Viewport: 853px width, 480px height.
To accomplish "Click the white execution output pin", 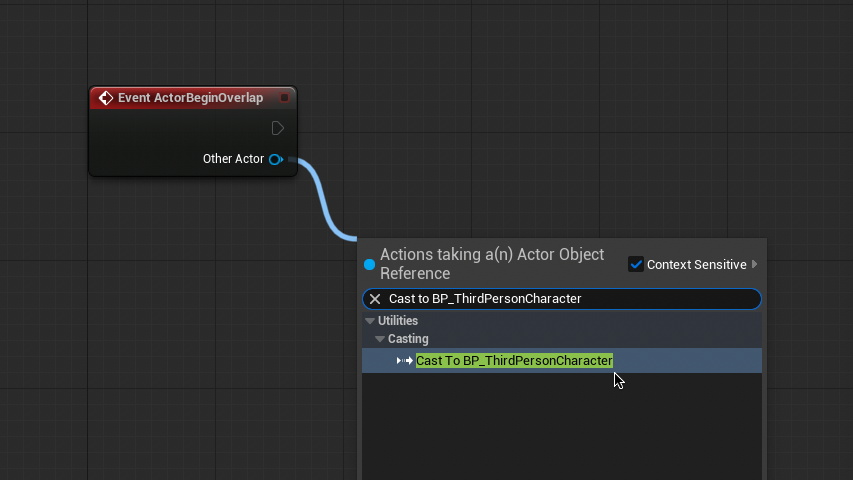I will tap(278, 128).
